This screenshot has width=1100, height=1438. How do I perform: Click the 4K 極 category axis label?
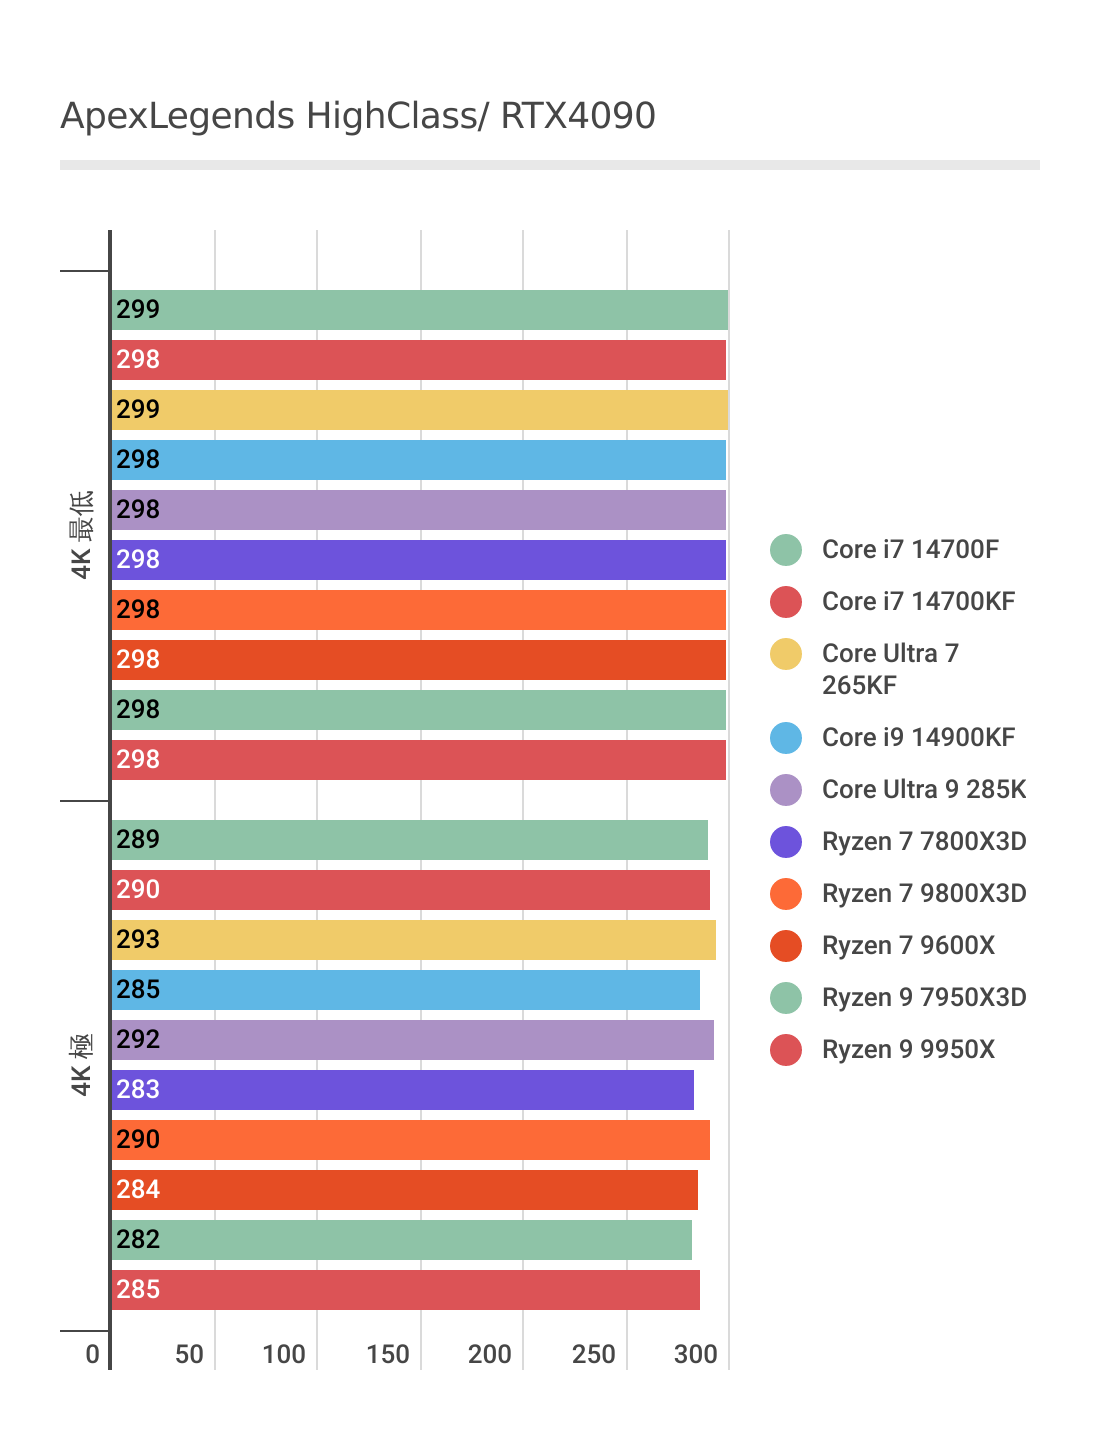pos(82,1064)
